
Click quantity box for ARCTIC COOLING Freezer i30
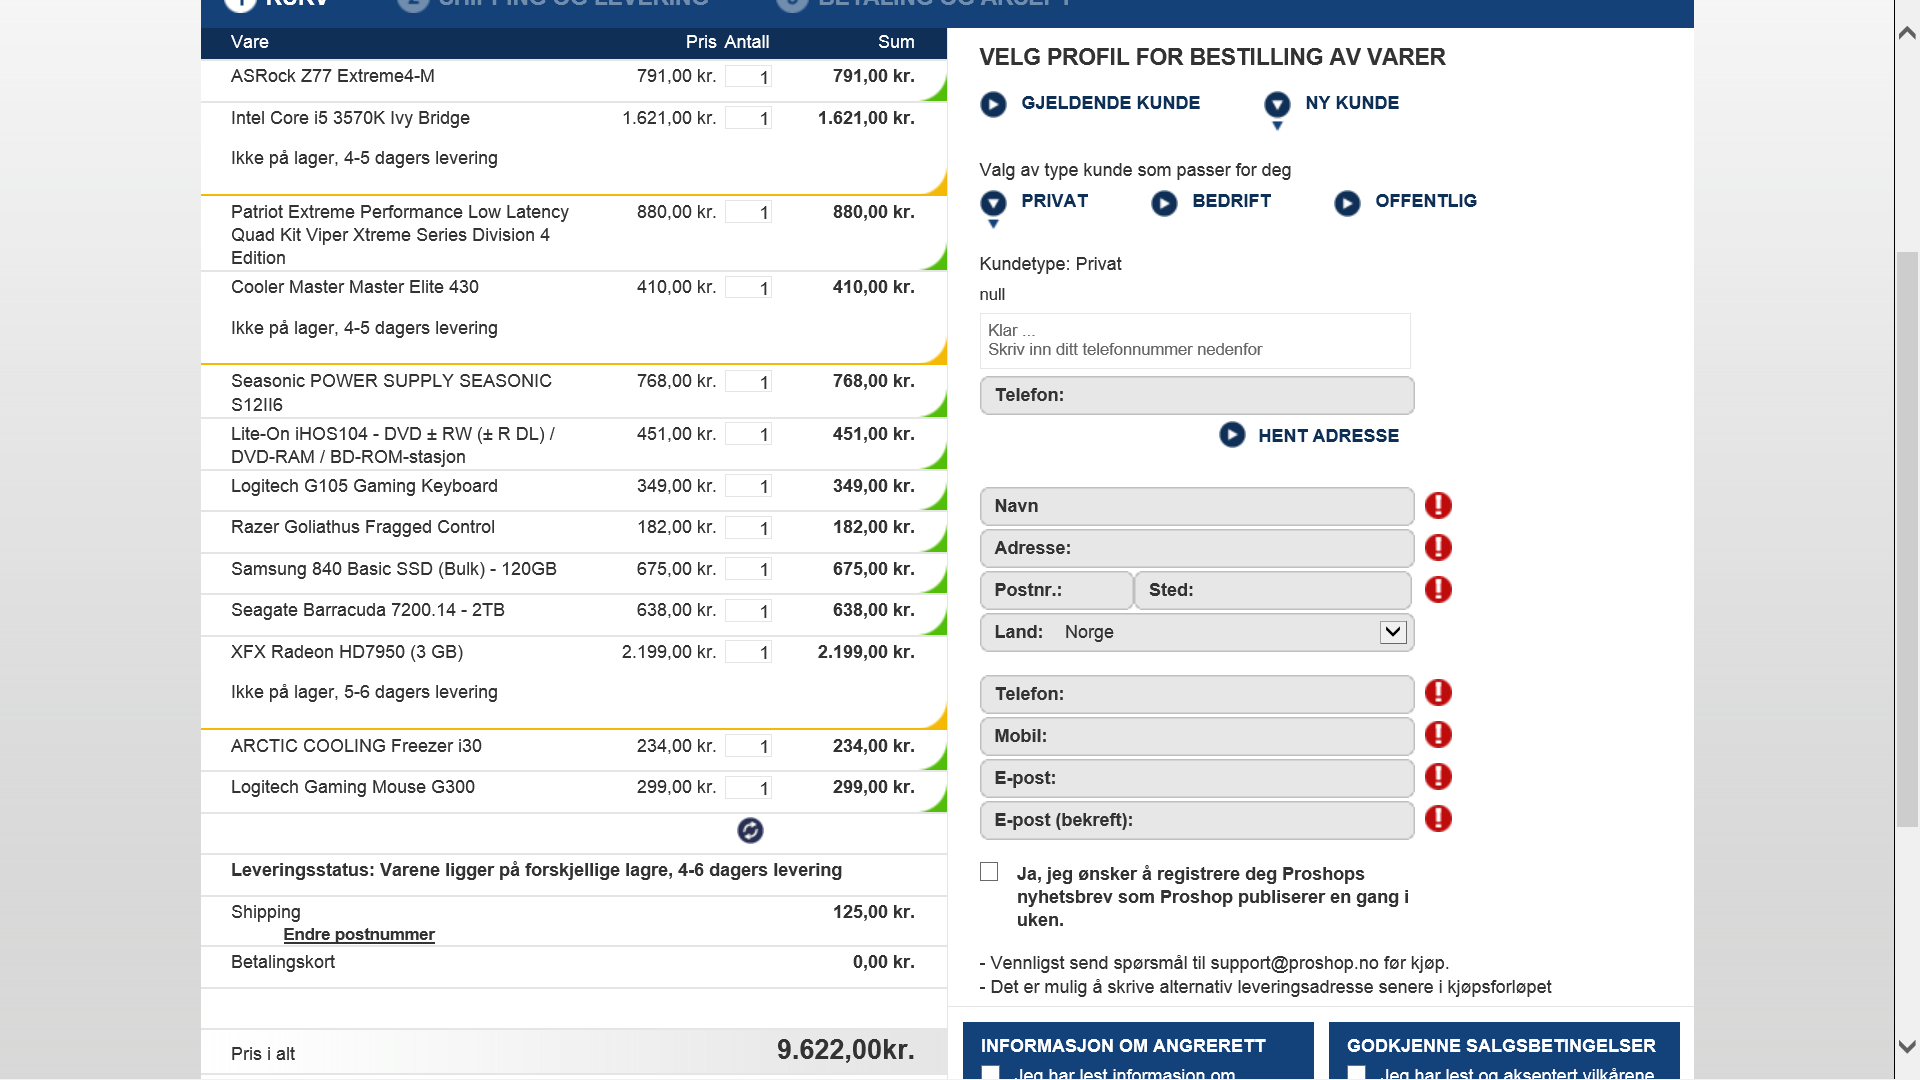click(748, 747)
